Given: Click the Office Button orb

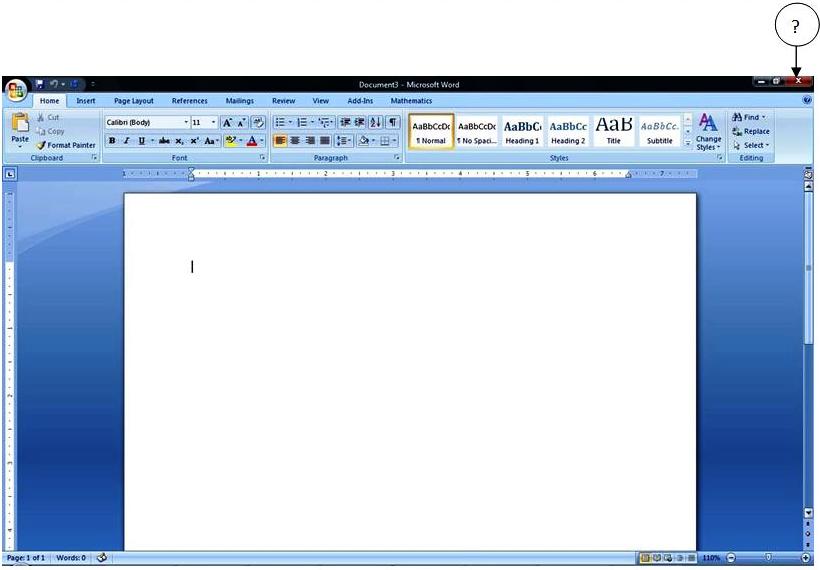Looking at the screenshot, I should pos(15,91).
